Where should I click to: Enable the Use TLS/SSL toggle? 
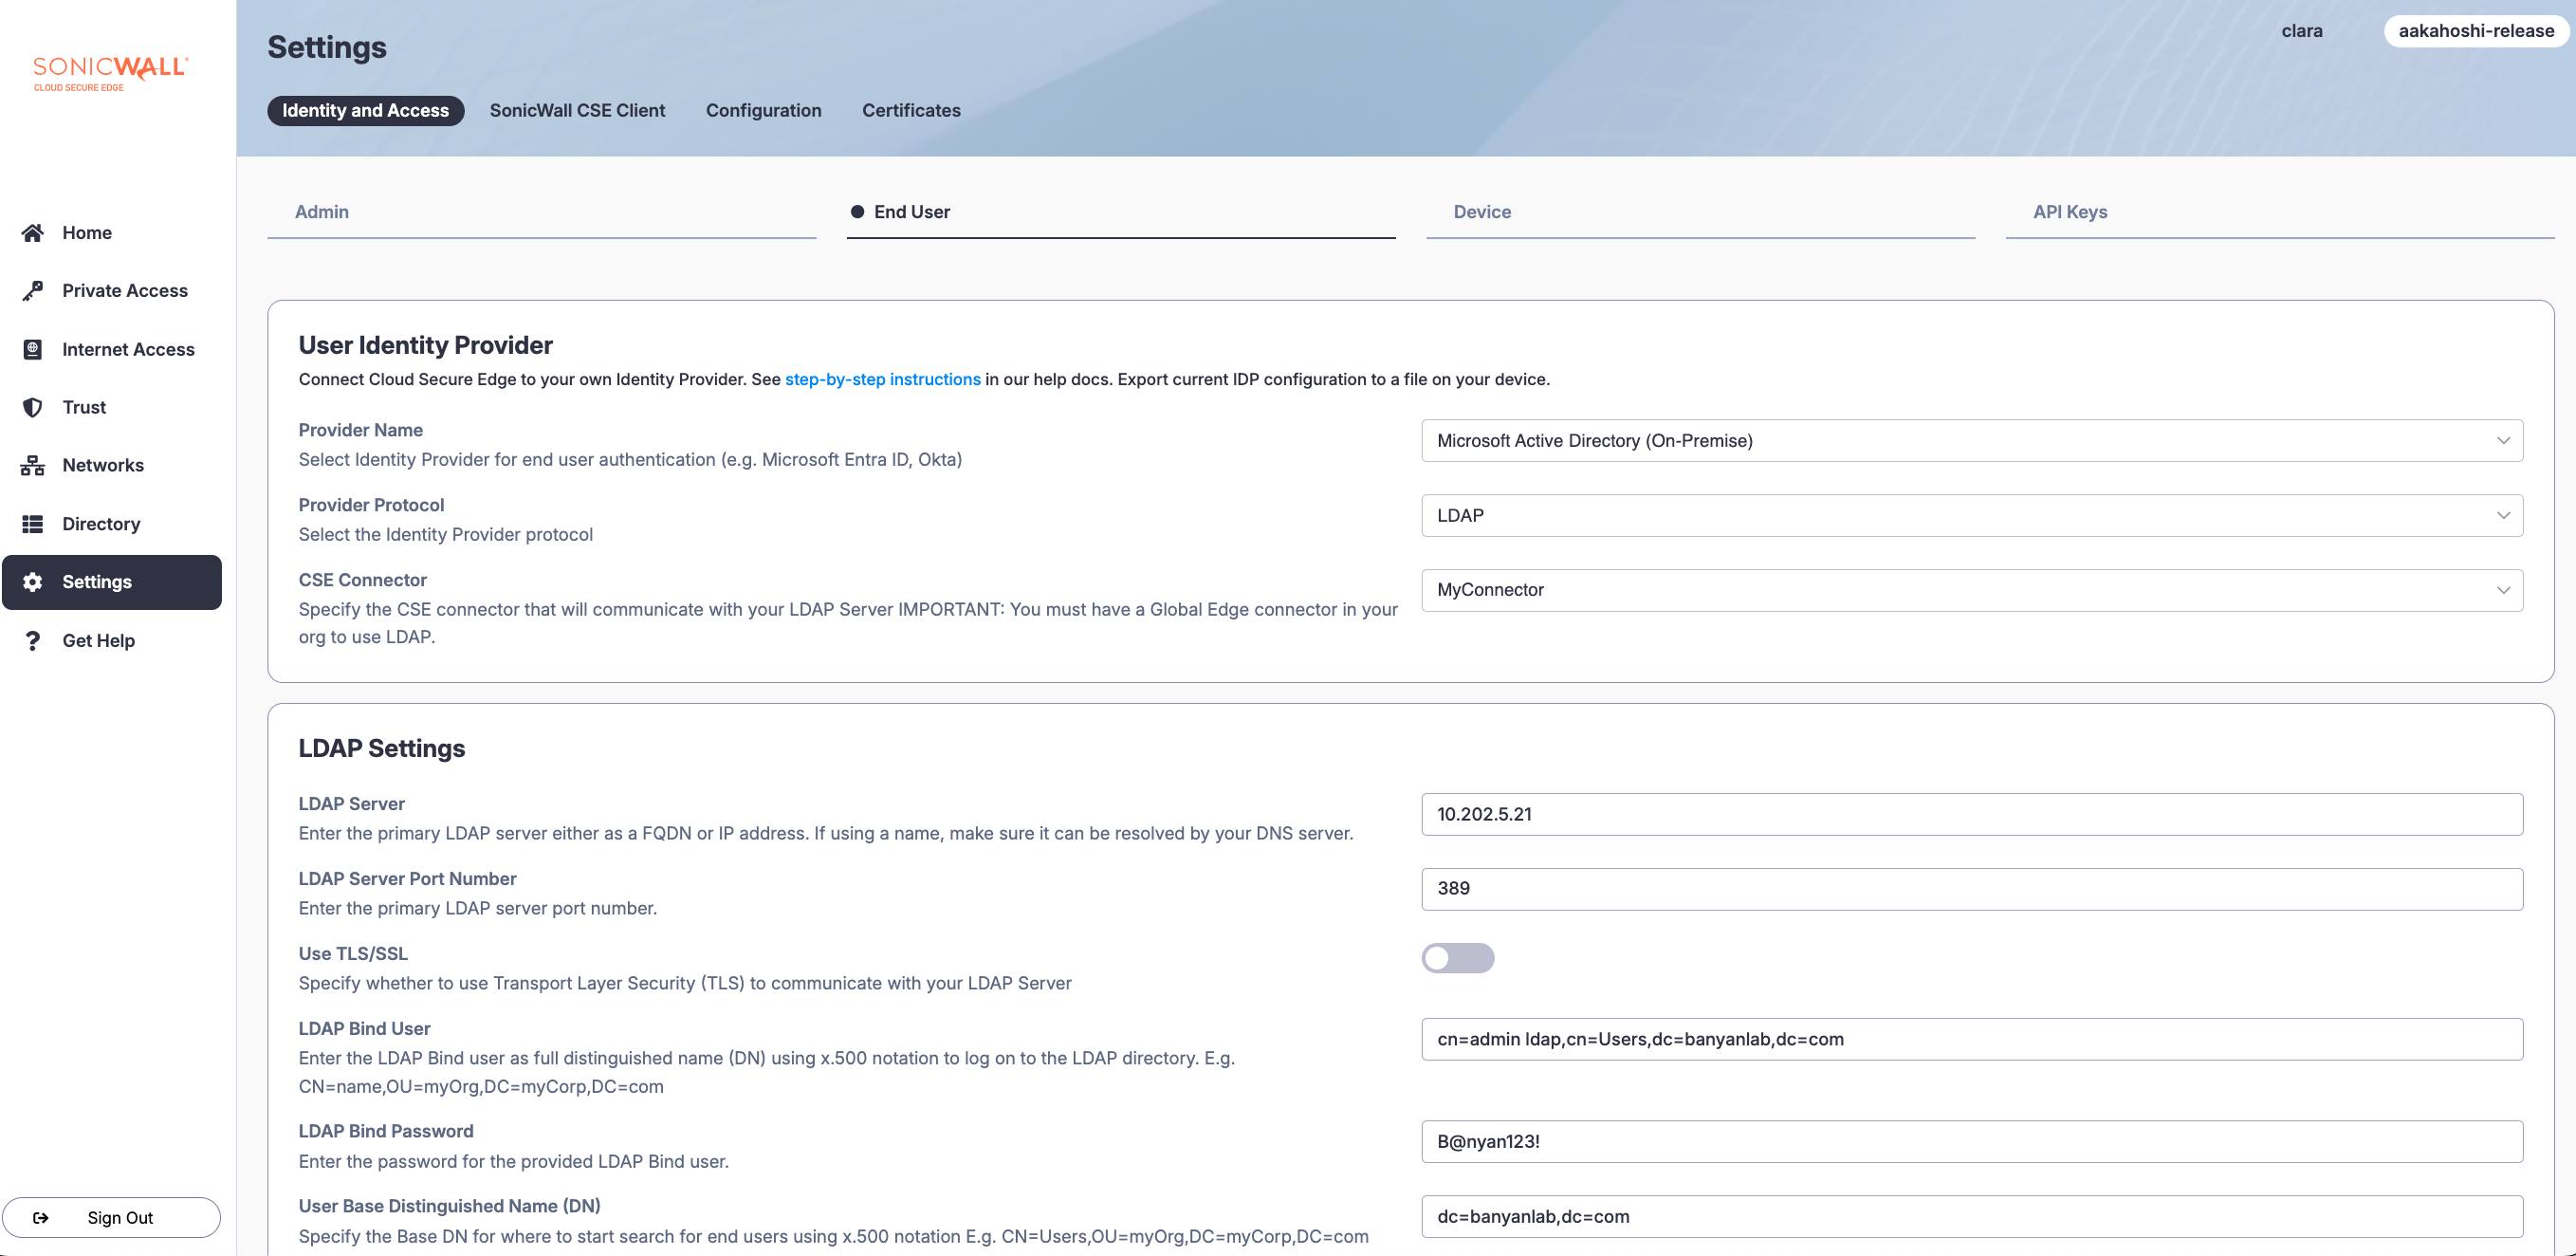1457,958
